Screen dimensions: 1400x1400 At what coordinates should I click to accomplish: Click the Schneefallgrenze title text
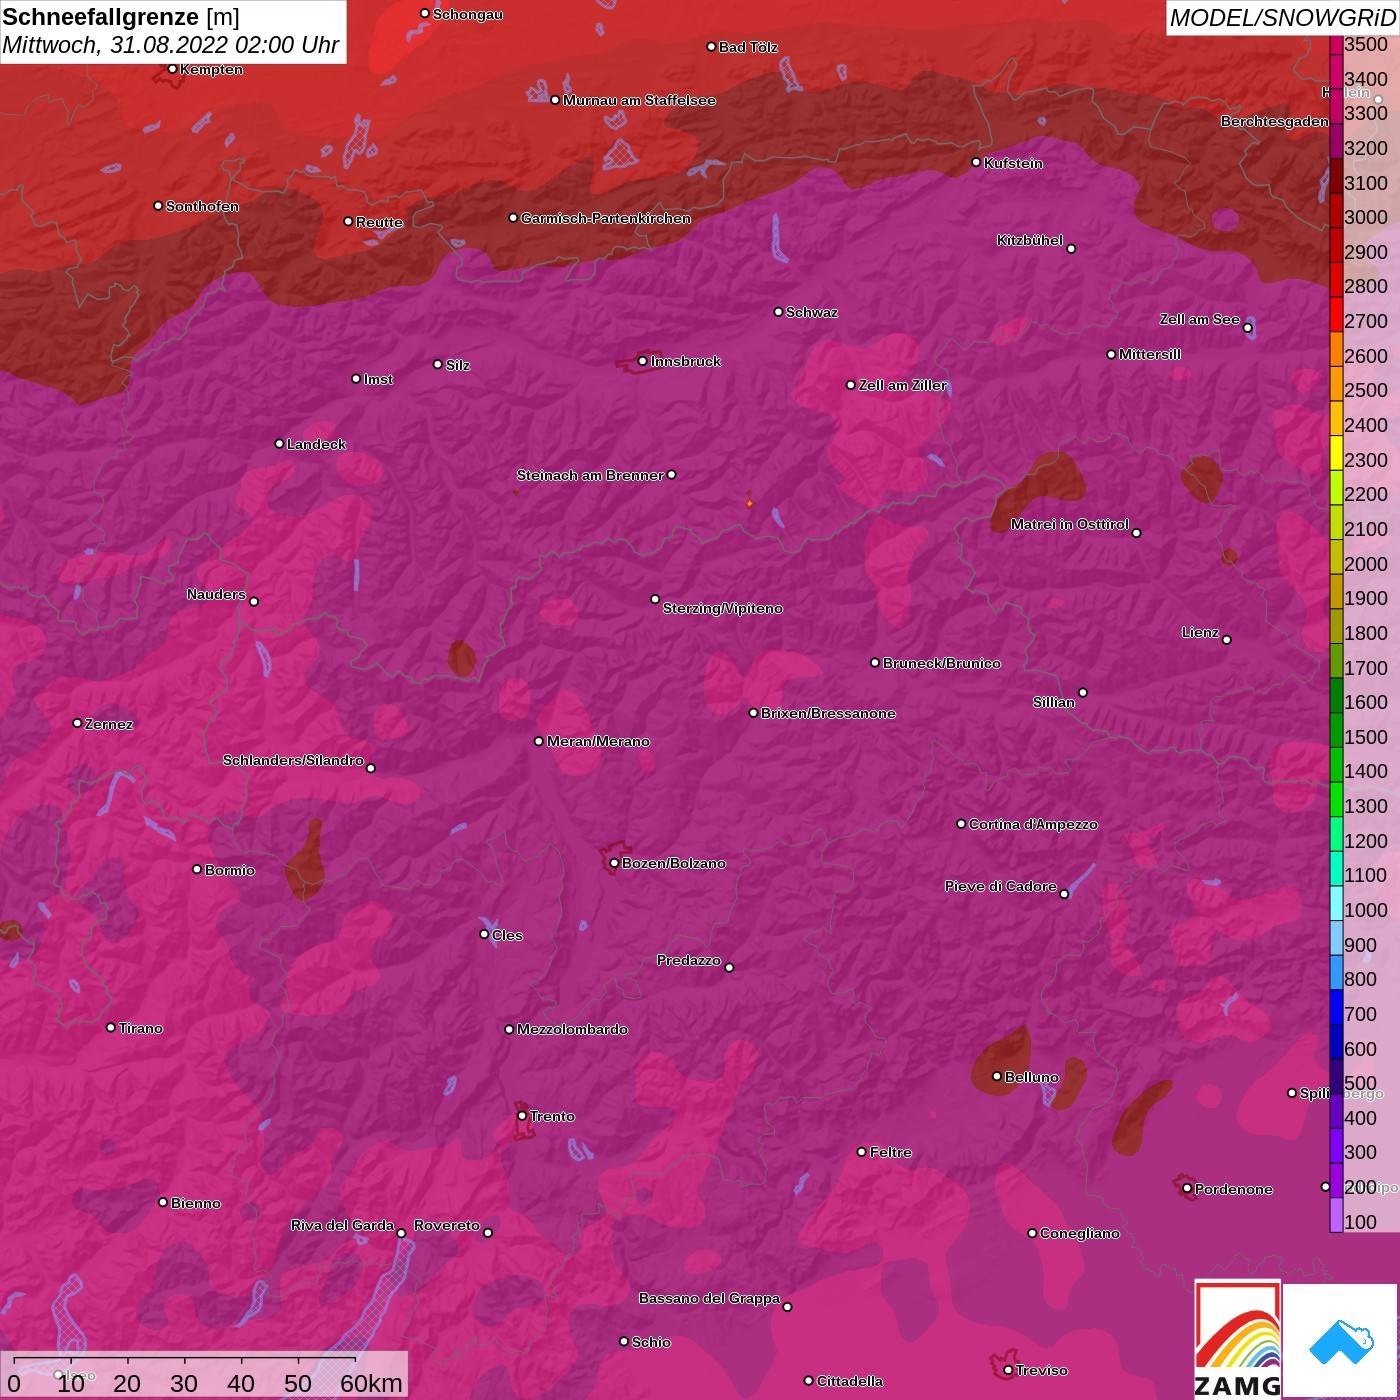pos(100,17)
